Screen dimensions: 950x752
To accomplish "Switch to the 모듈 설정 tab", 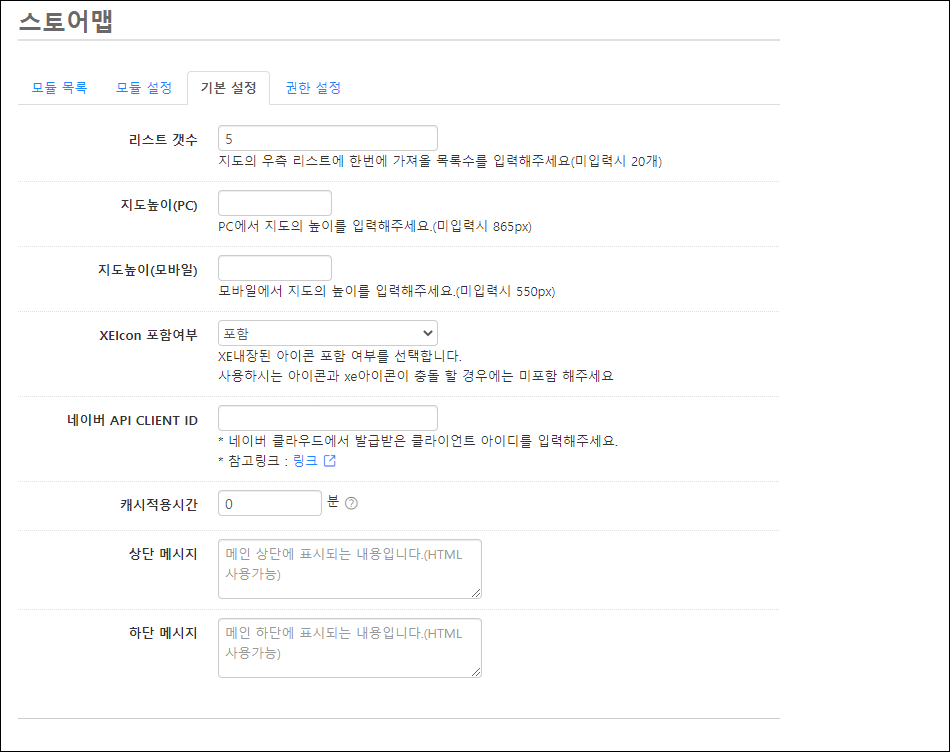I will [144, 88].
